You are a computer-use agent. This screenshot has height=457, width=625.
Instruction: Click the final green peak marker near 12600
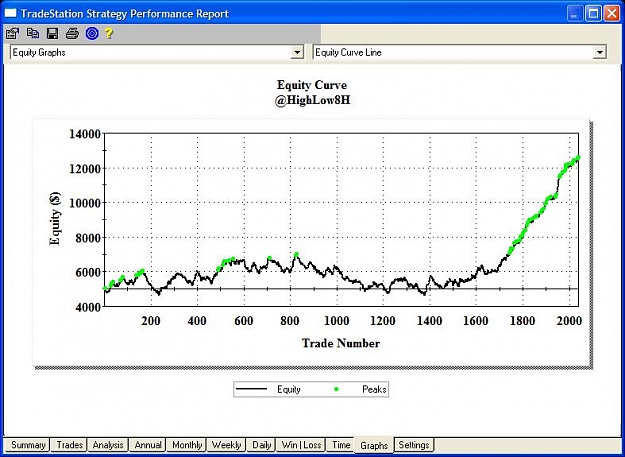coord(578,158)
